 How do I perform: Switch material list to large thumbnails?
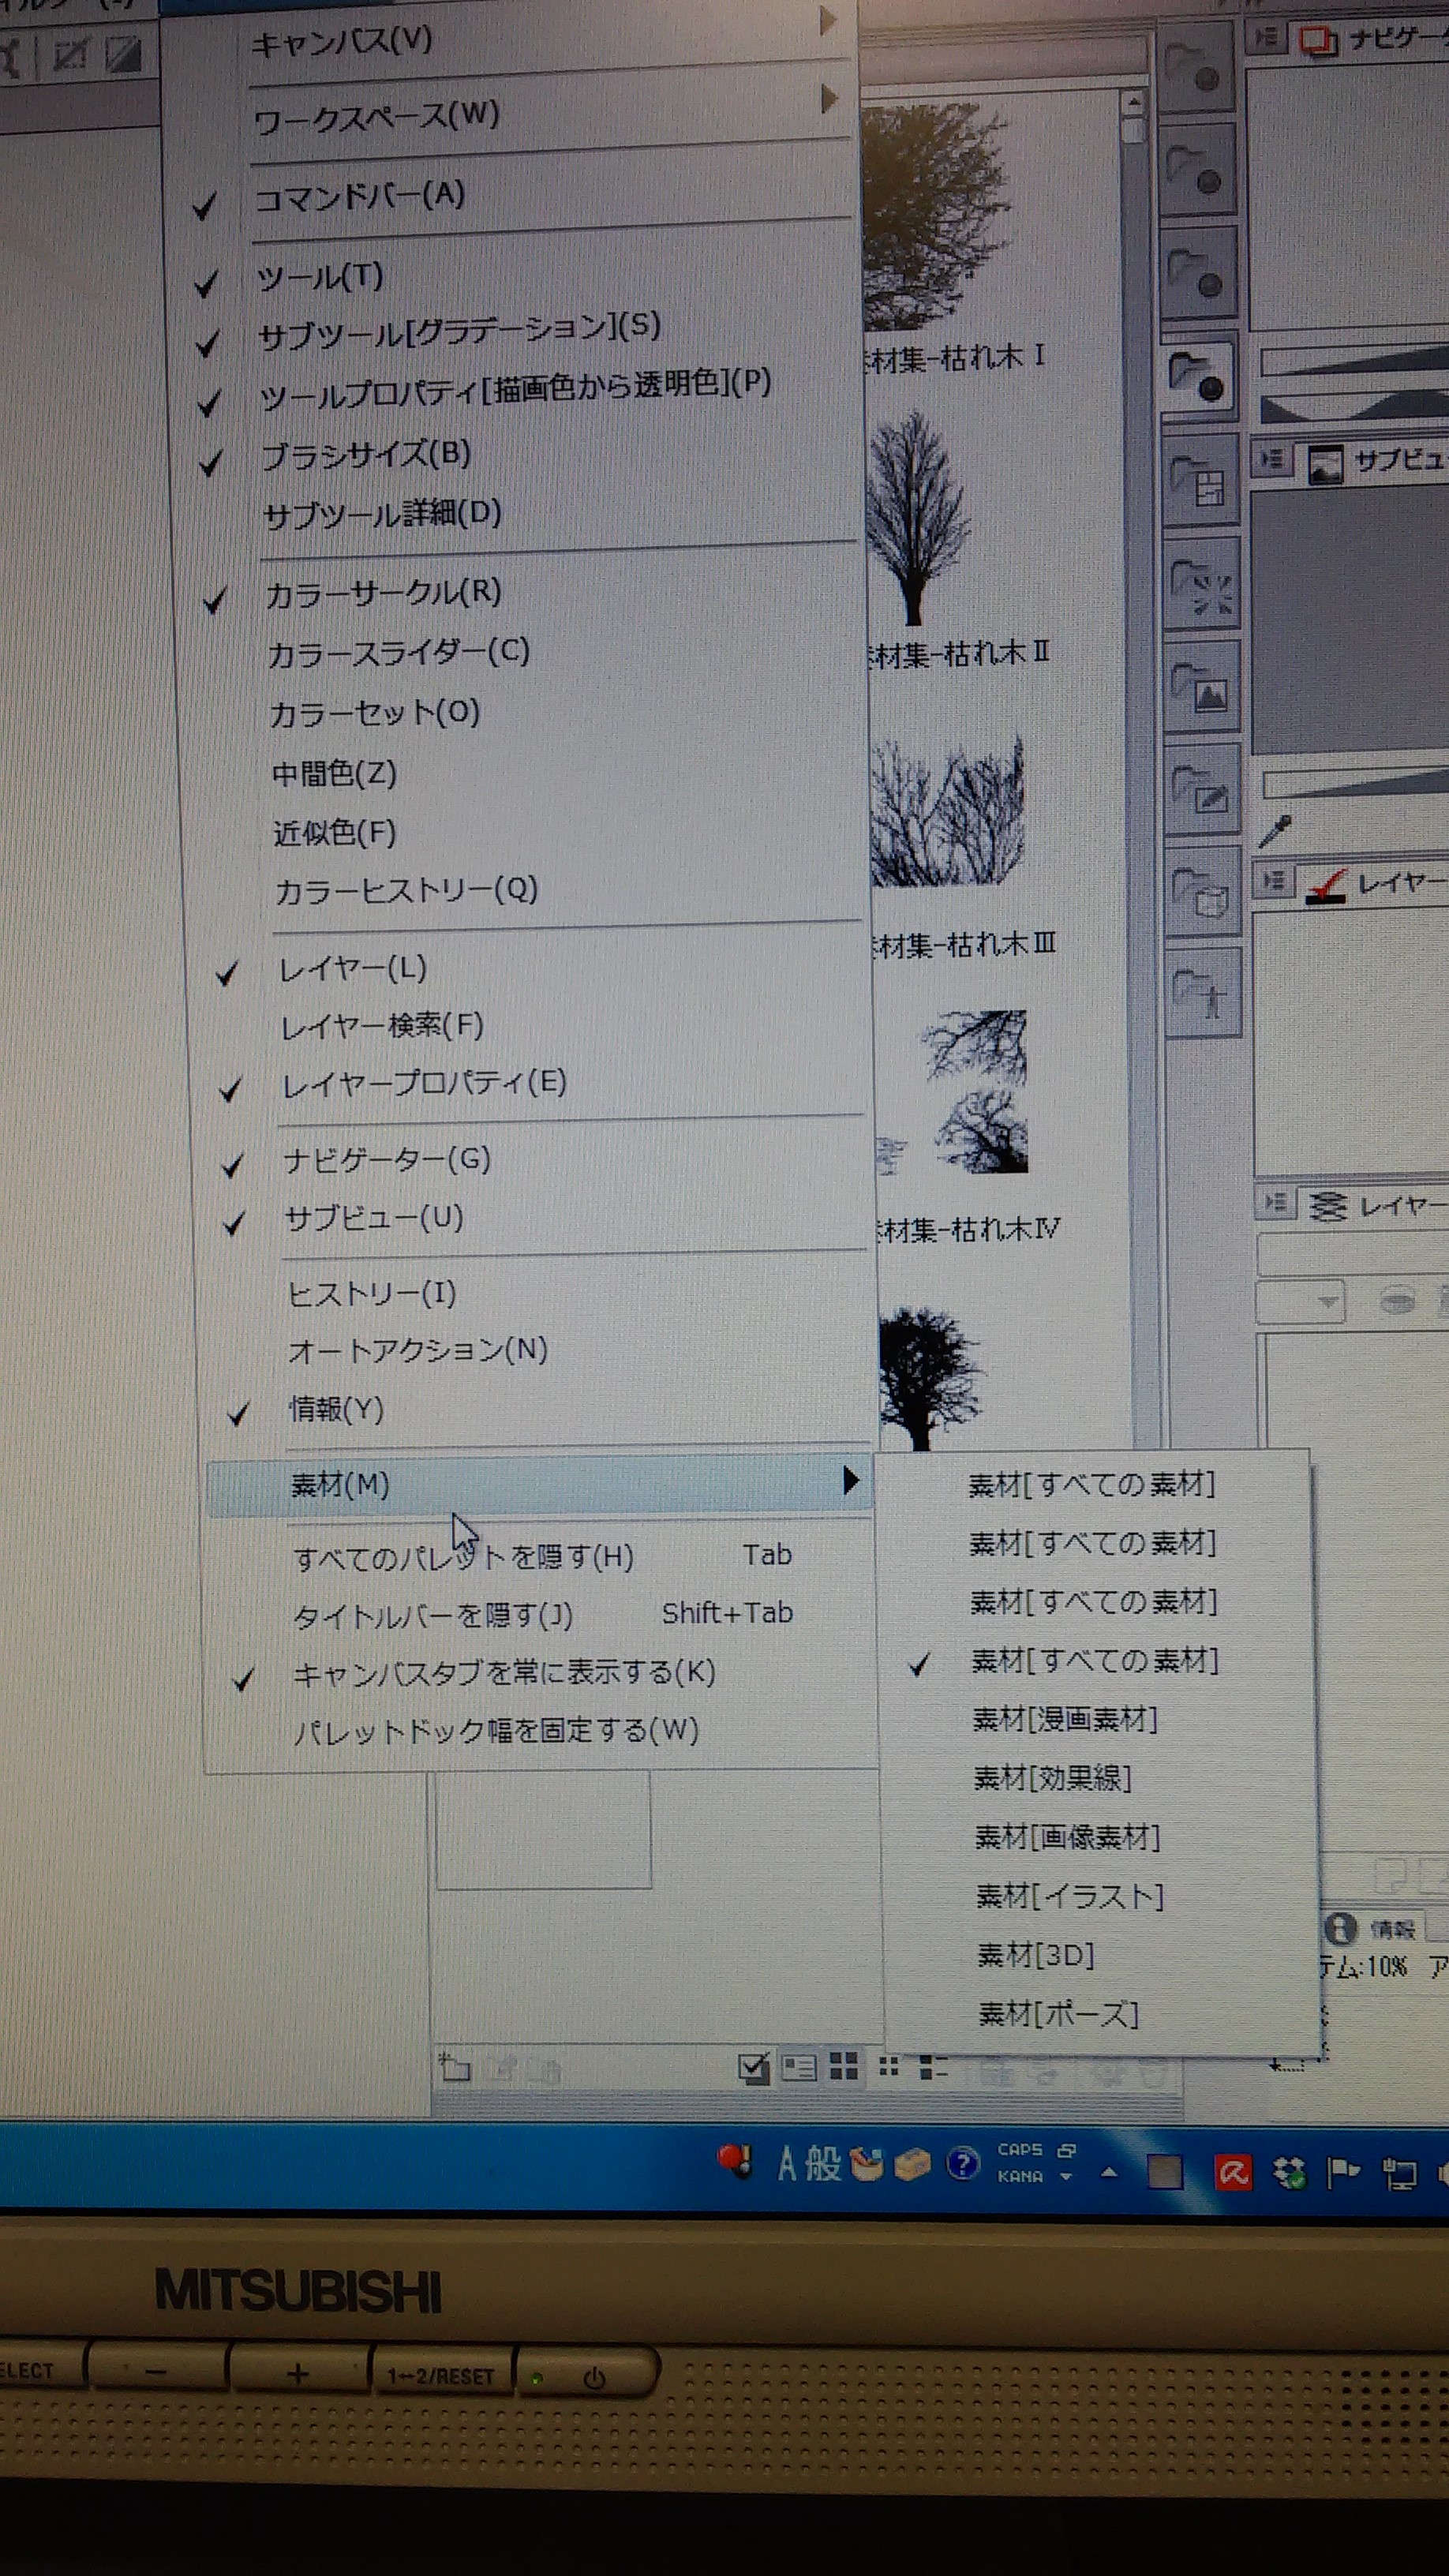[844, 2066]
